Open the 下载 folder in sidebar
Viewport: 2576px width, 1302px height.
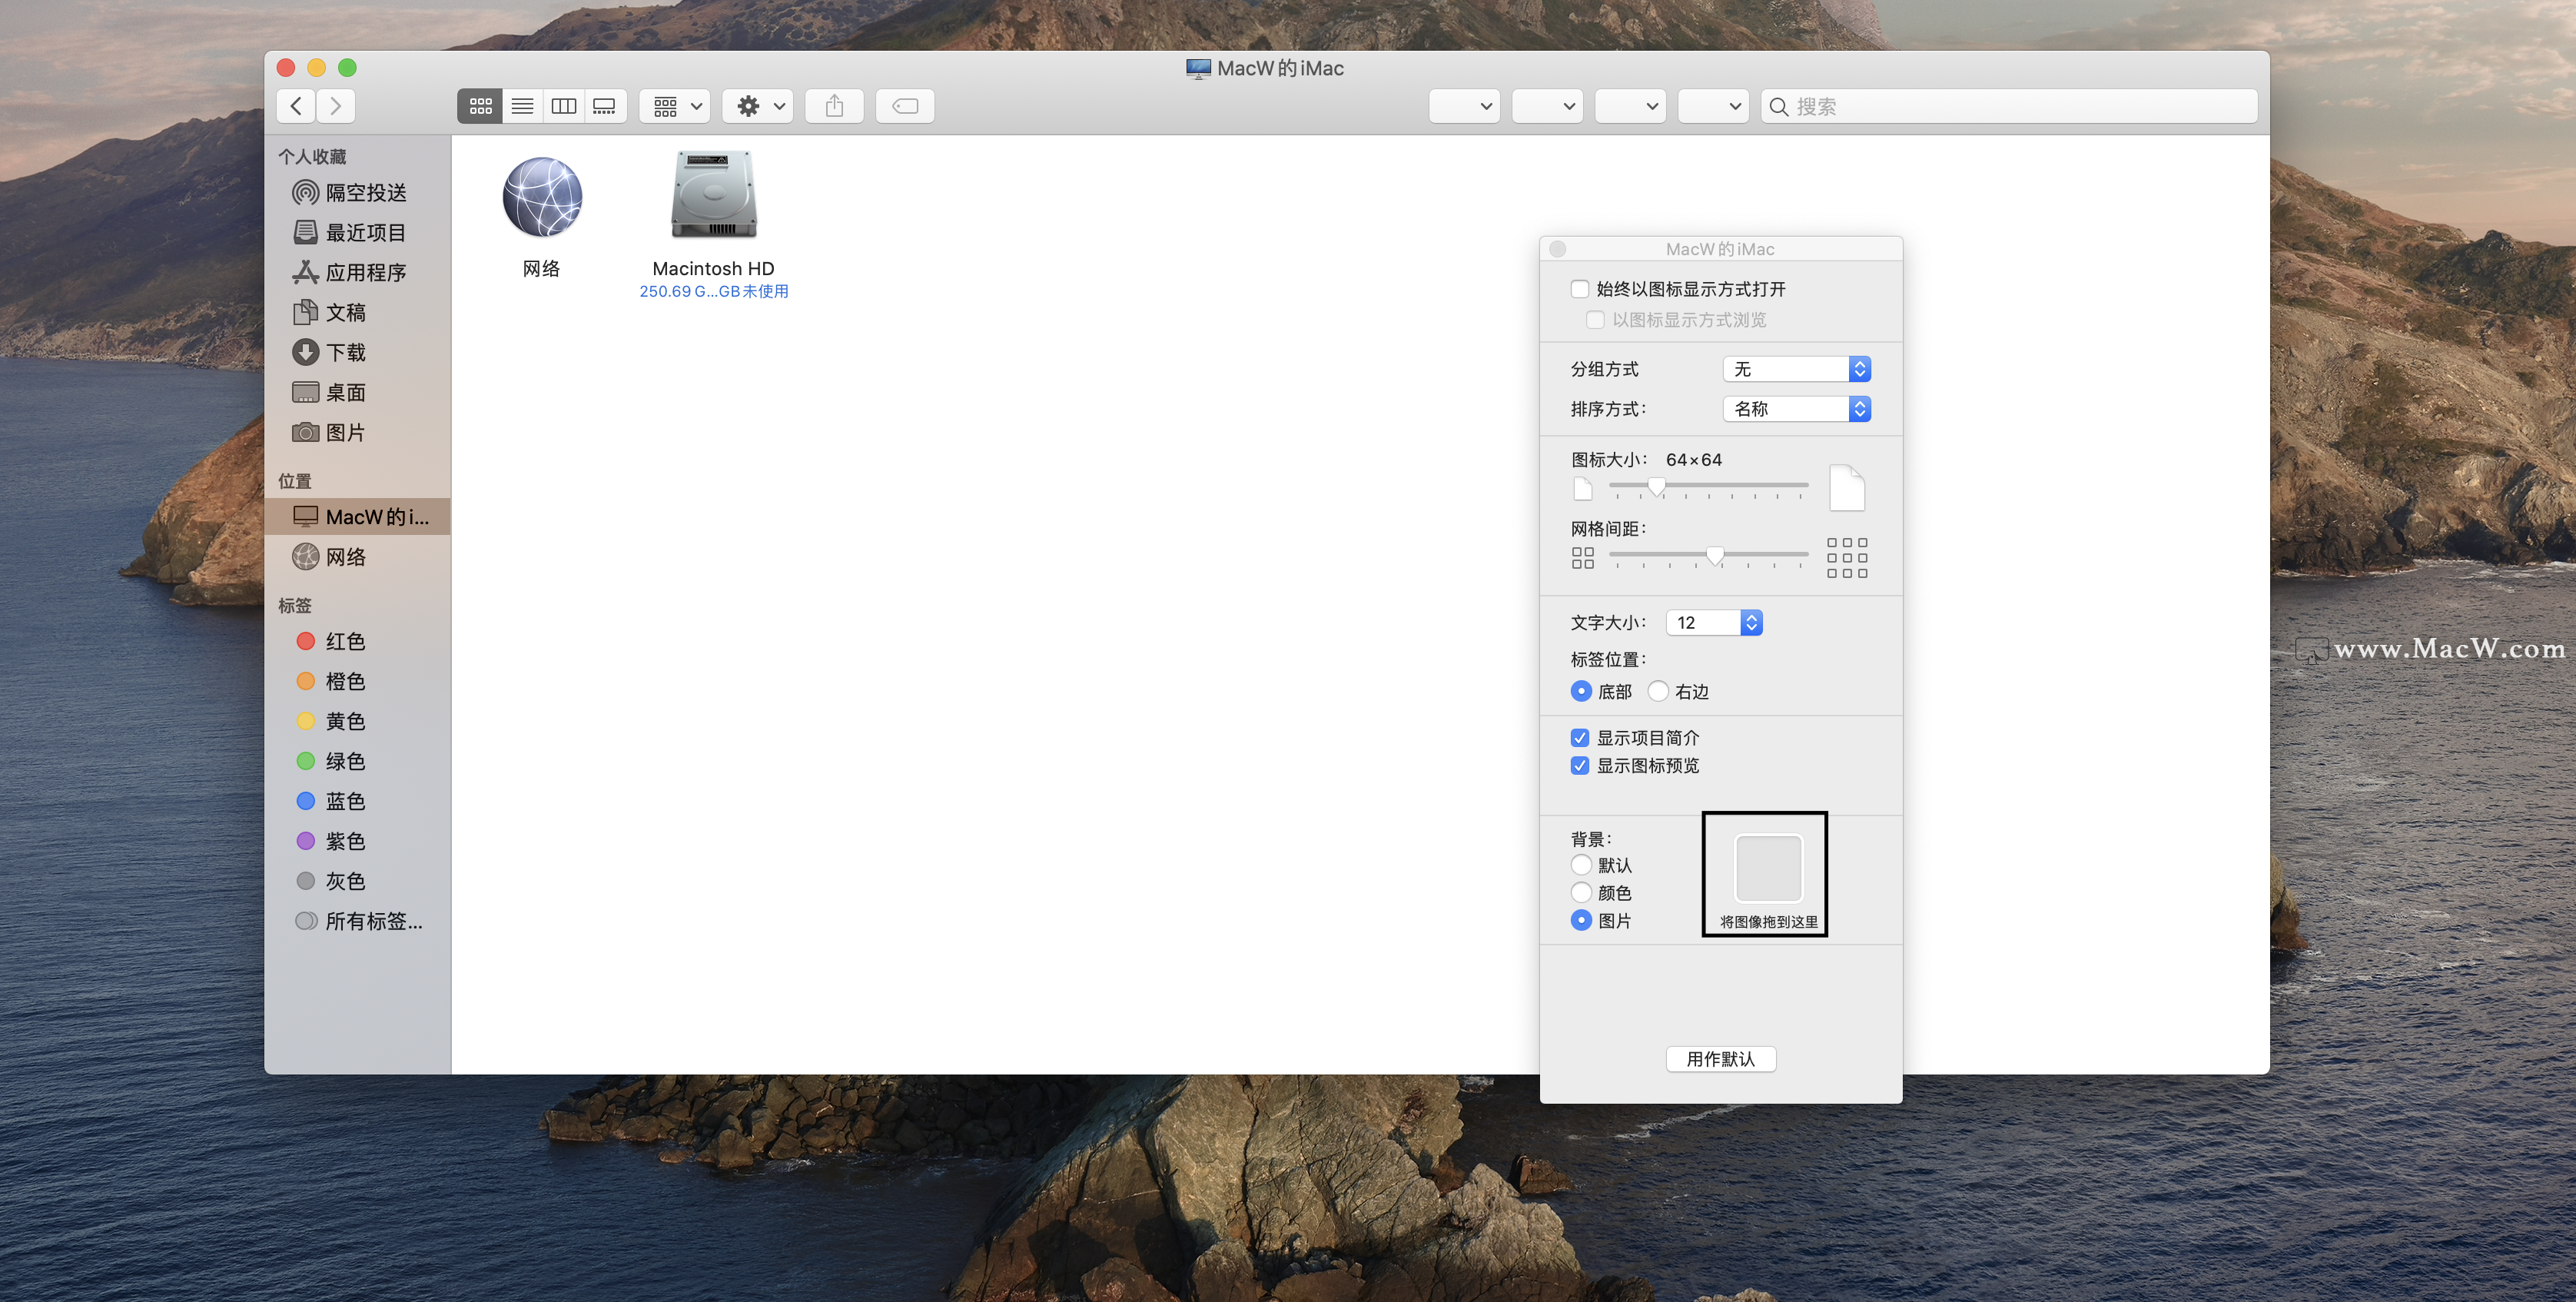click(347, 352)
